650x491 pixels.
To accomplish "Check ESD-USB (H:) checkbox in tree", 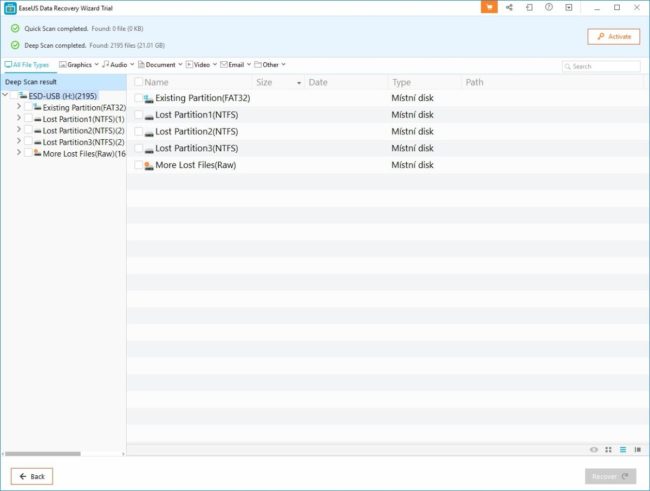I will pos(14,96).
